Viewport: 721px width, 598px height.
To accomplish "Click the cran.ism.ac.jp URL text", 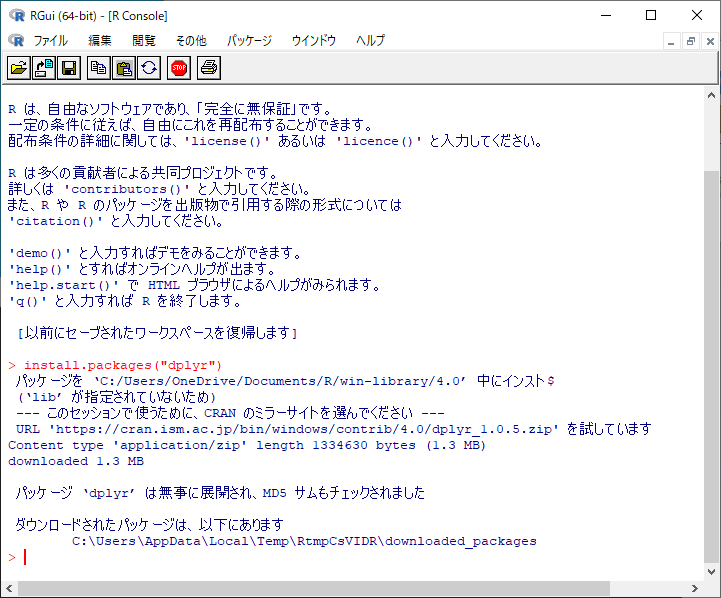I will pyautogui.click(x=303, y=429).
